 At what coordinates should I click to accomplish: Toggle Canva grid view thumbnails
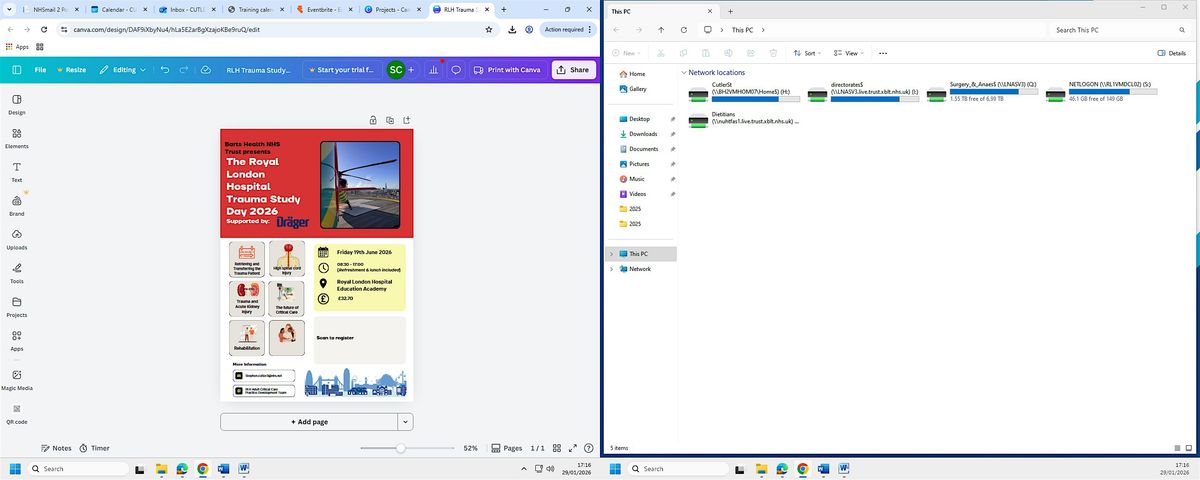point(557,448)
